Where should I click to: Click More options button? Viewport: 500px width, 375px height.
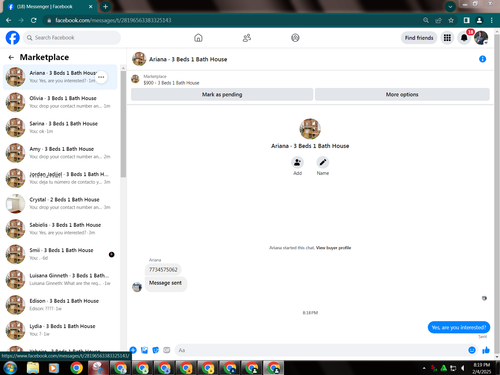tap(402, 94)
